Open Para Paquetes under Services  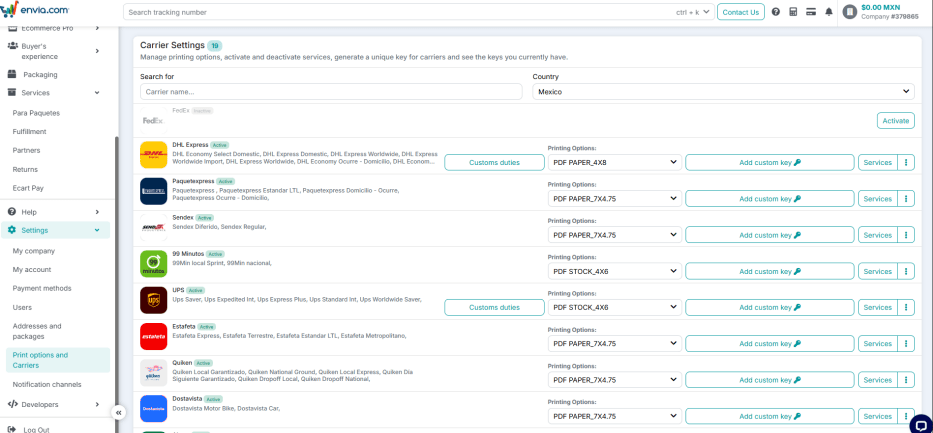[36, 113]
